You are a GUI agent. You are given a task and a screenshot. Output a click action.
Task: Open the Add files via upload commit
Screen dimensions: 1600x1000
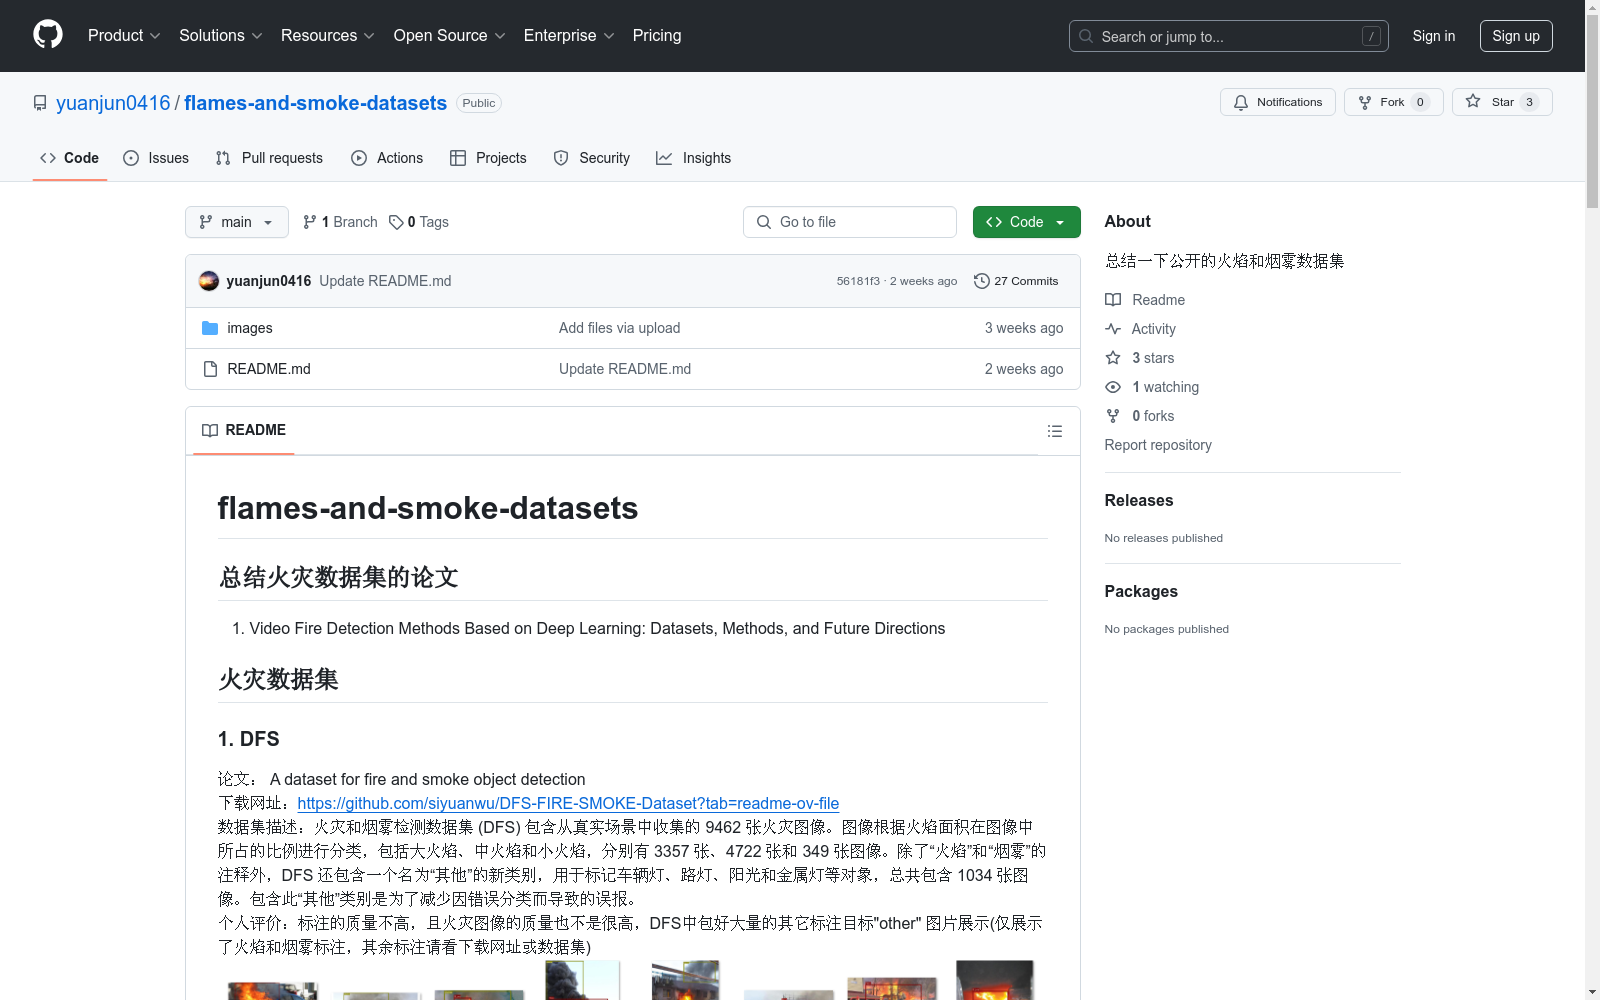click(x=620, y=328)
